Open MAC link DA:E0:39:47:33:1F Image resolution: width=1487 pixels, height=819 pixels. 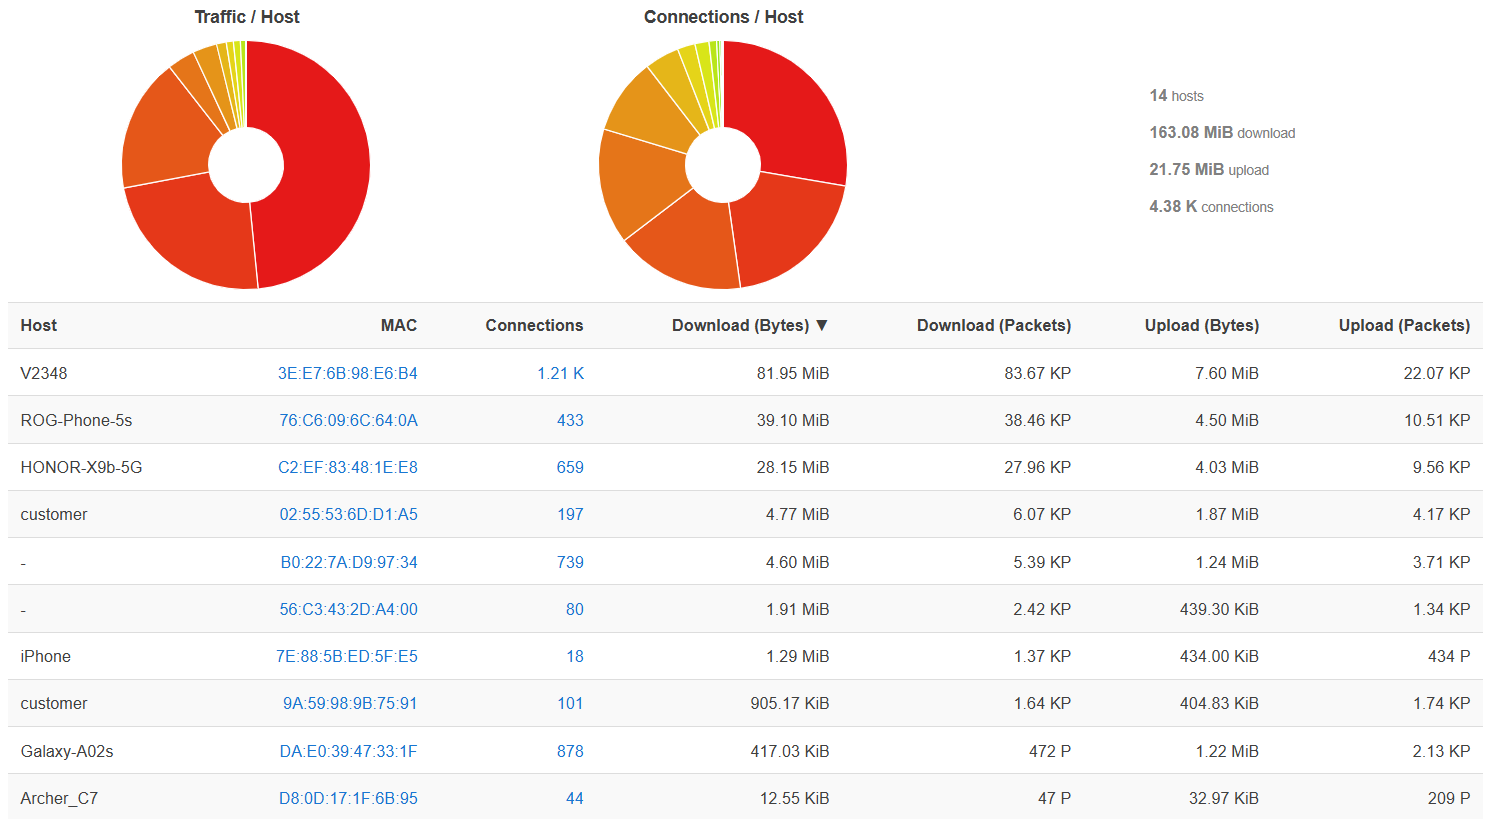pos(348,751)
